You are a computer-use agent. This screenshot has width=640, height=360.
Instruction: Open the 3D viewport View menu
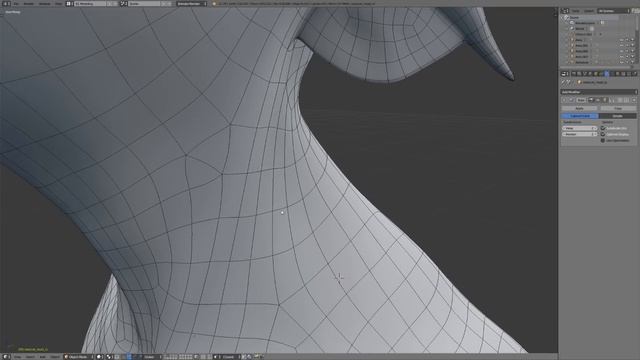point(18,357)
